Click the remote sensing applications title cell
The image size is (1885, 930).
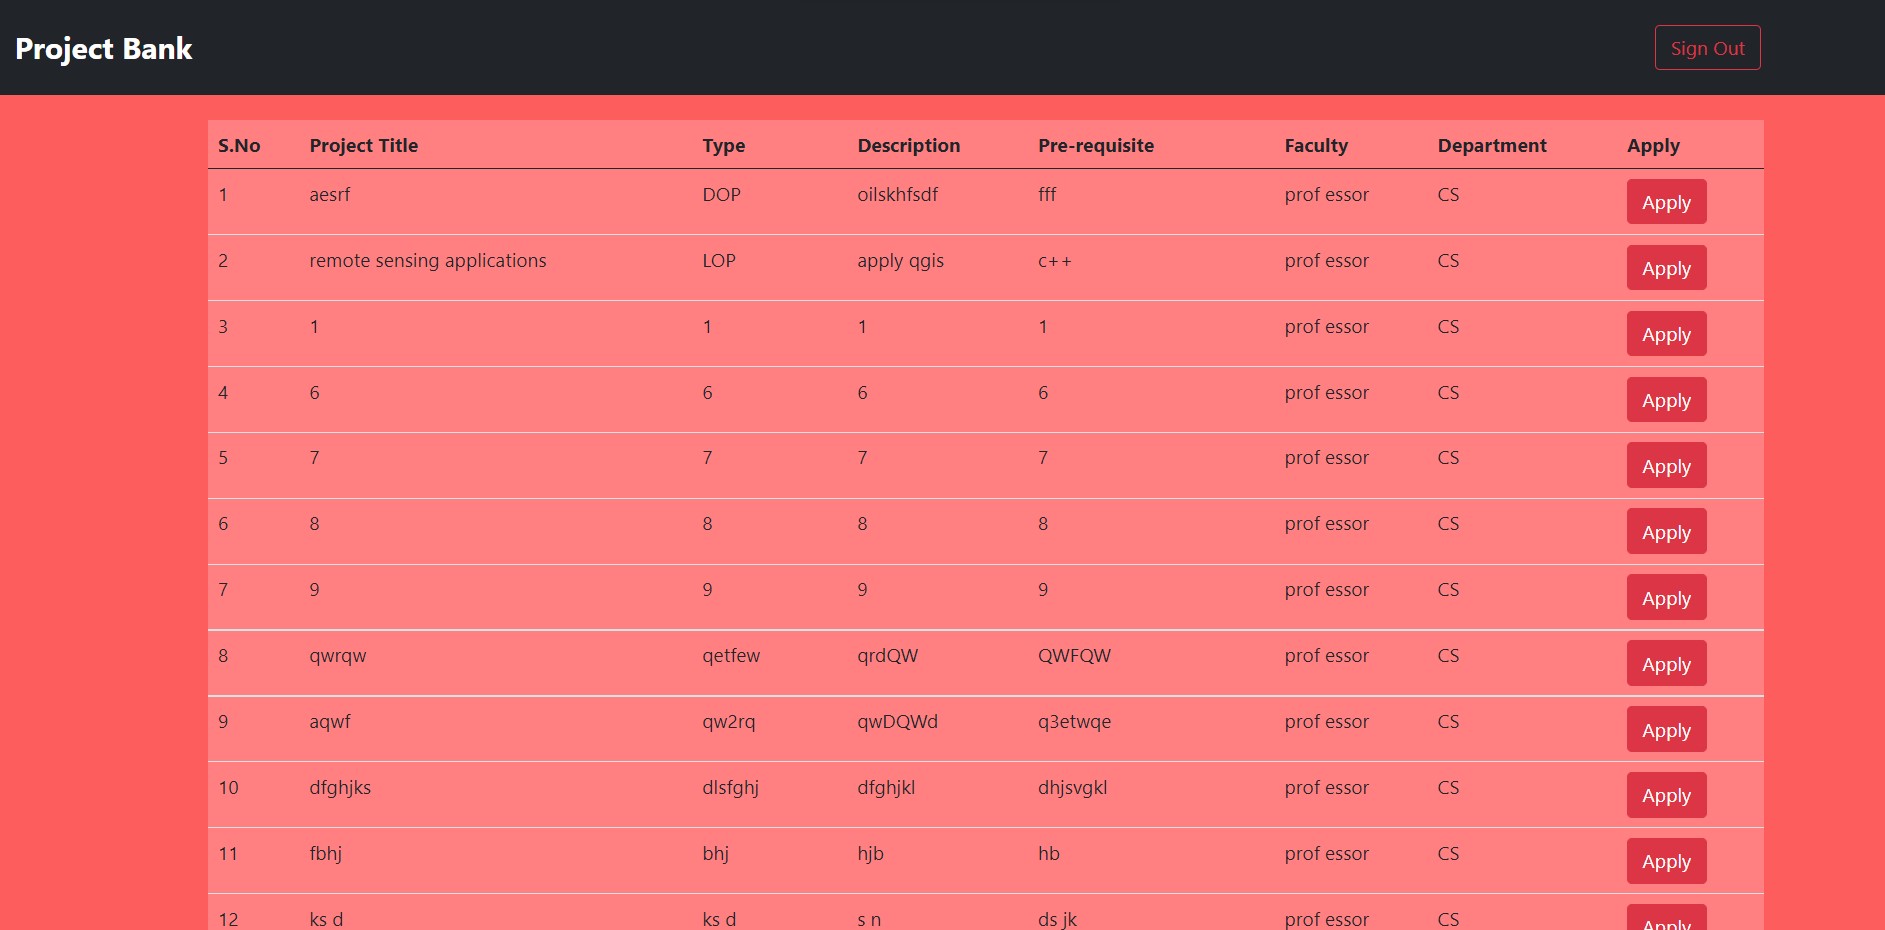pos(428,261)
